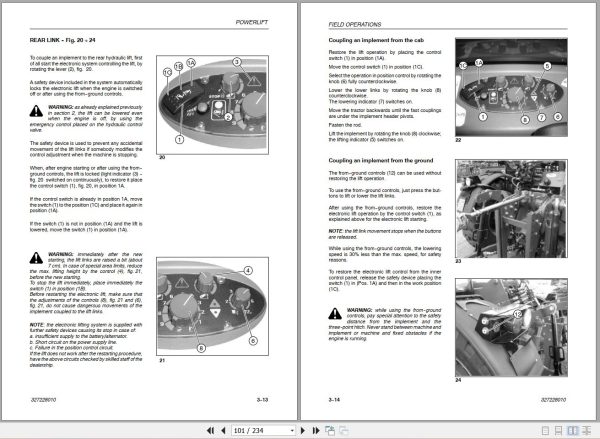Viewport: 600px width, 439px height.
Task: Click the callout '12' in figure 24
Action: click(518, 314)
